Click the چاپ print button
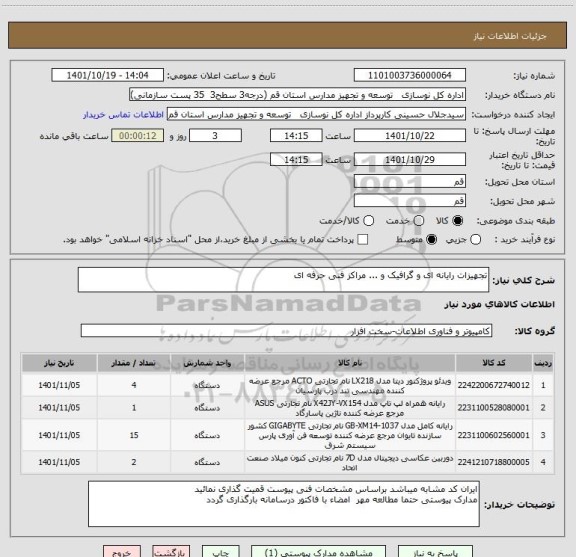This screenshot has width=576, height=557. pyautogui.click(x=221, y=552)
